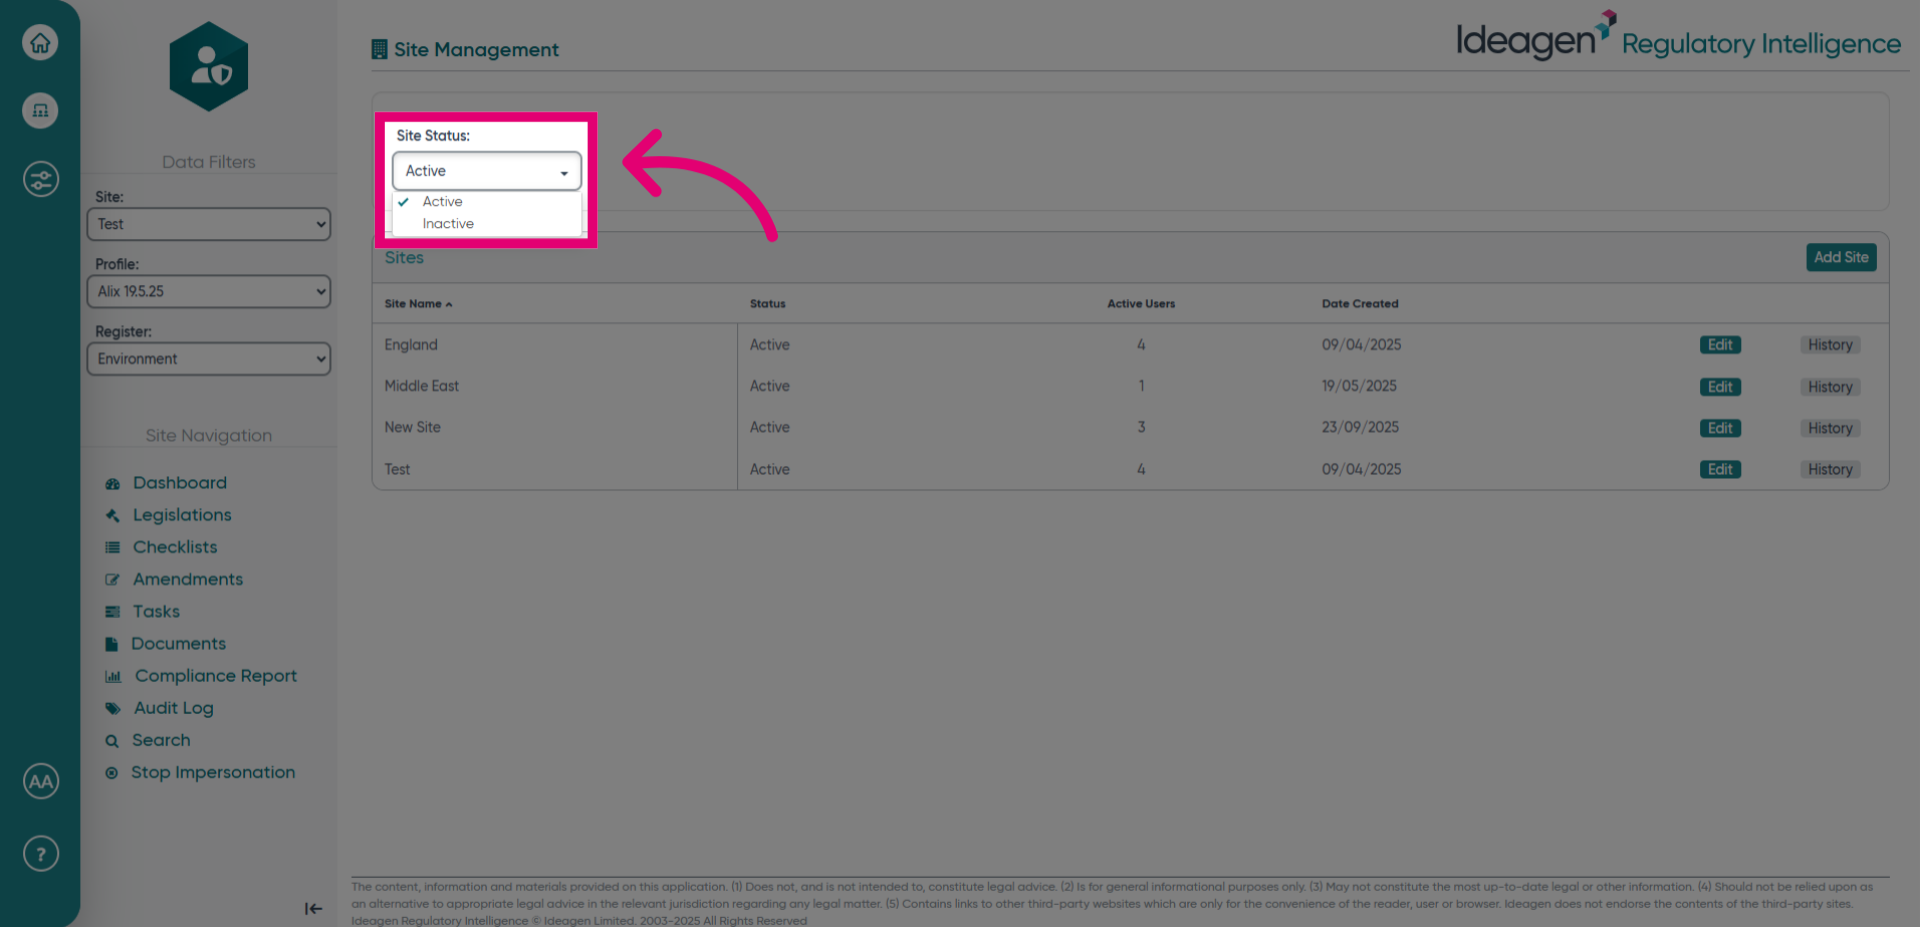Click the Test site name cell
The image size is (1920, 927).
tap(397, 469)
